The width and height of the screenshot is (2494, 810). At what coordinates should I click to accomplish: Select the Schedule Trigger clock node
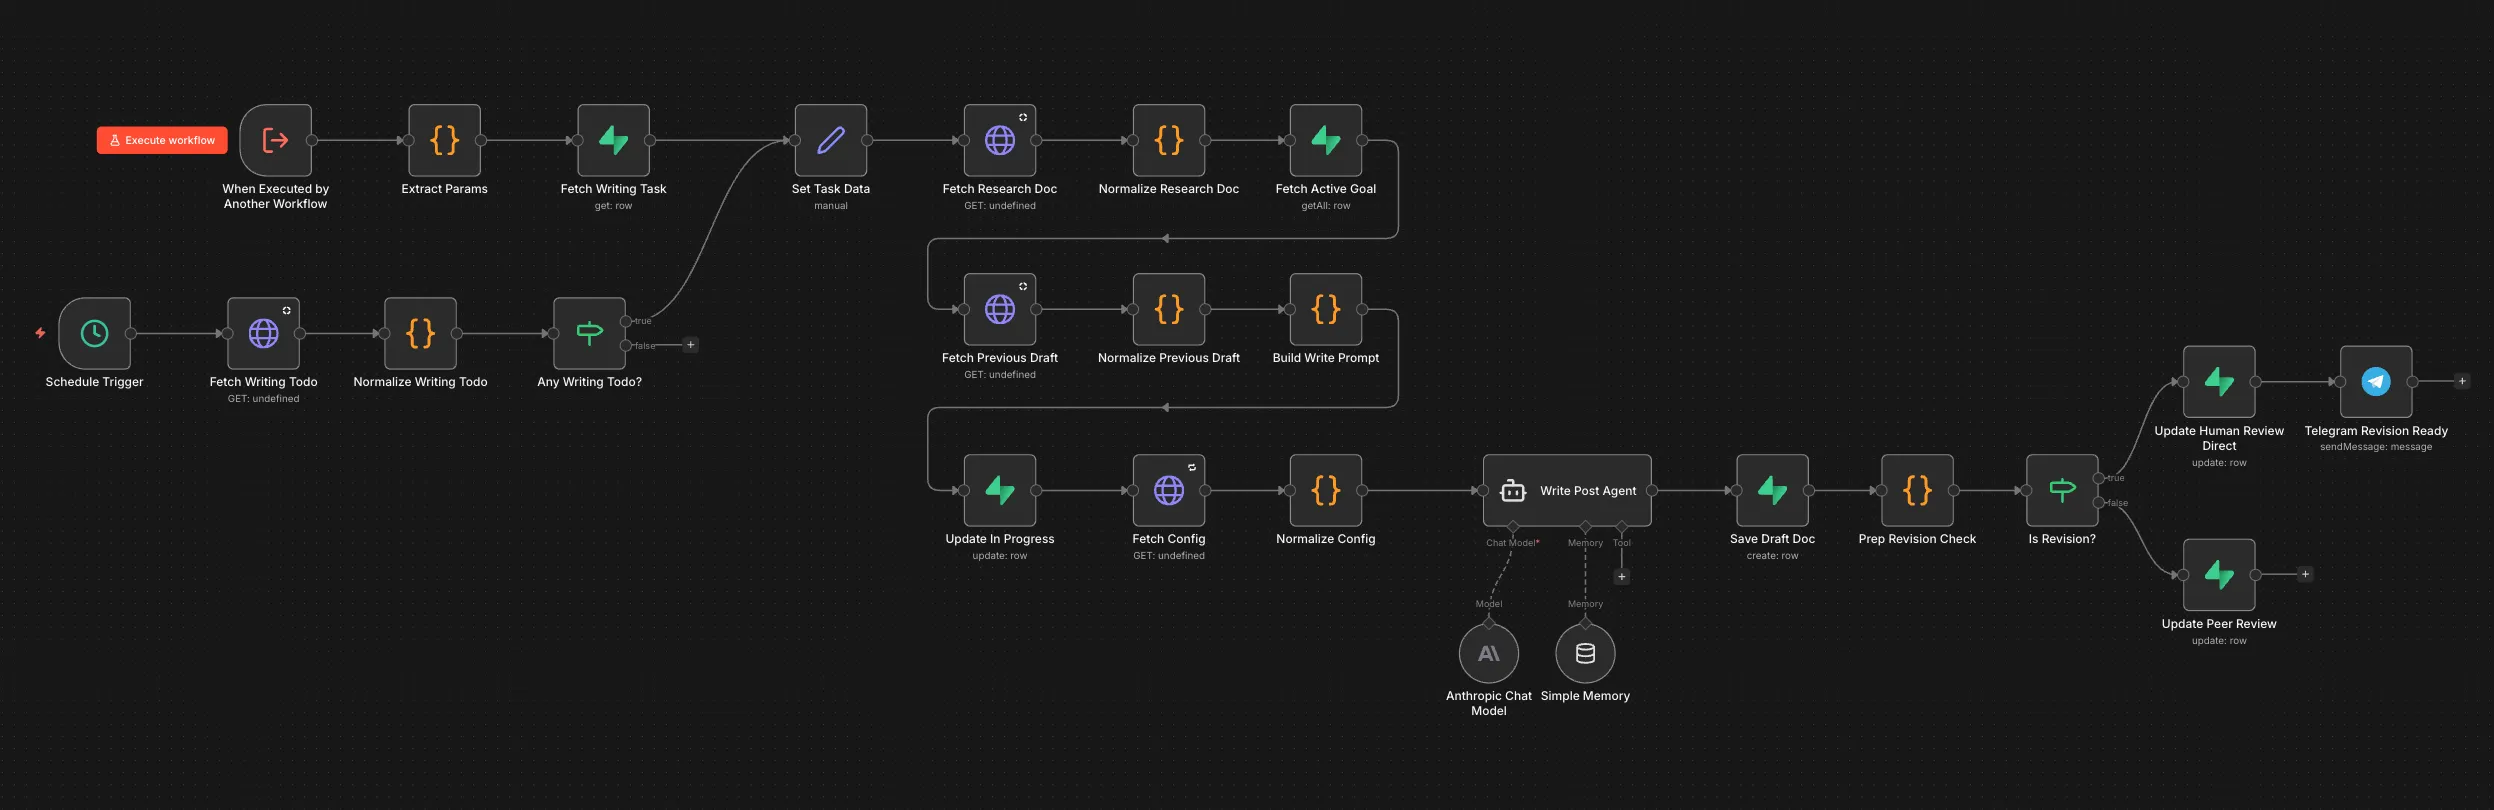click(94, 333)
